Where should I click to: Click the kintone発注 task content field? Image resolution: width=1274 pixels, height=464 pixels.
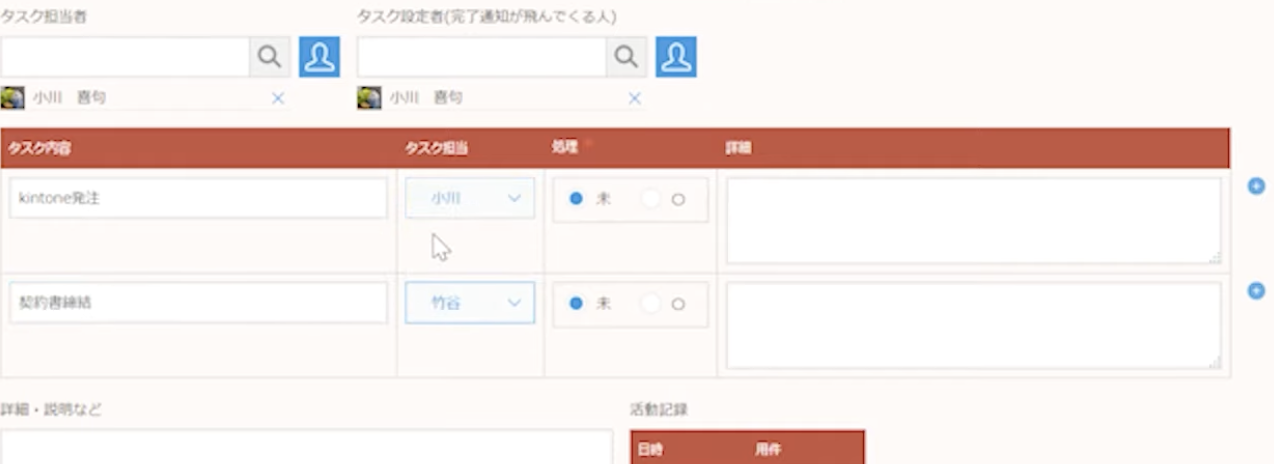point(198,198)
